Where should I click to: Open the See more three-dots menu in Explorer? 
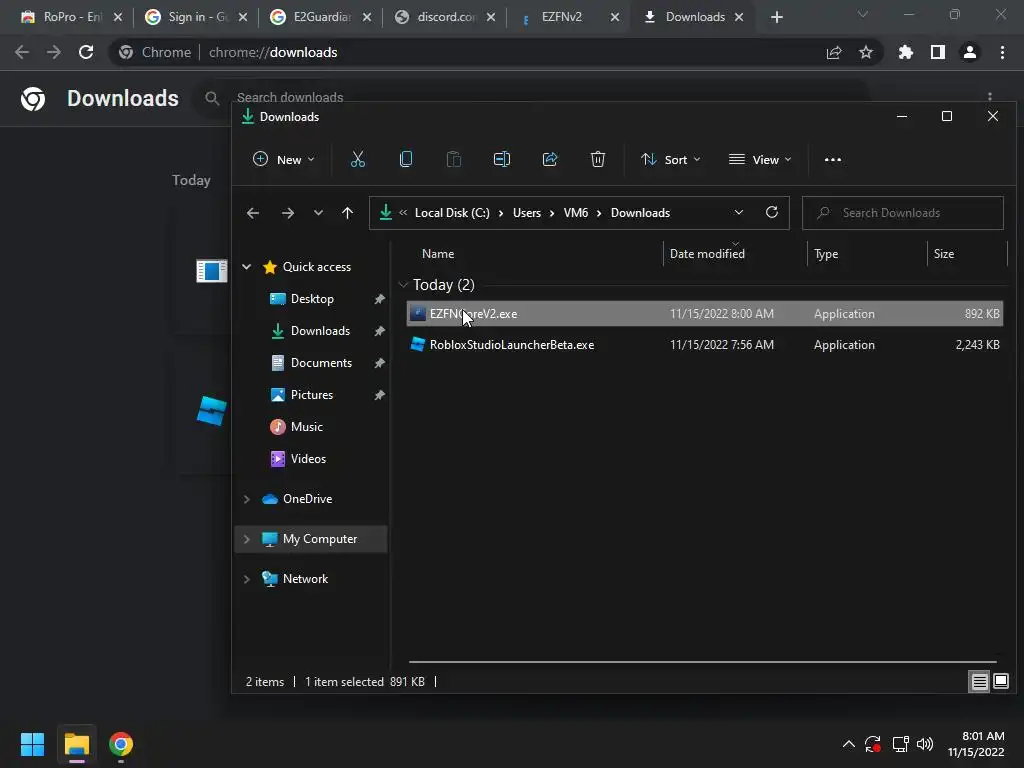833,159
